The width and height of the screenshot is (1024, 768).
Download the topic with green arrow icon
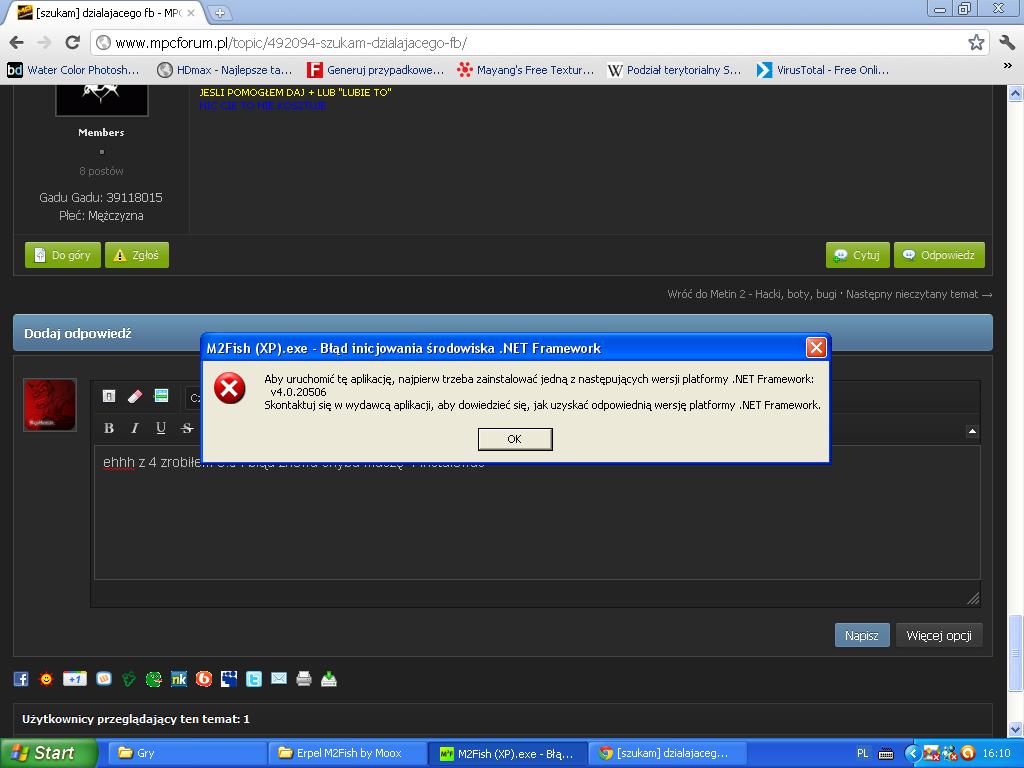point(328,679)
